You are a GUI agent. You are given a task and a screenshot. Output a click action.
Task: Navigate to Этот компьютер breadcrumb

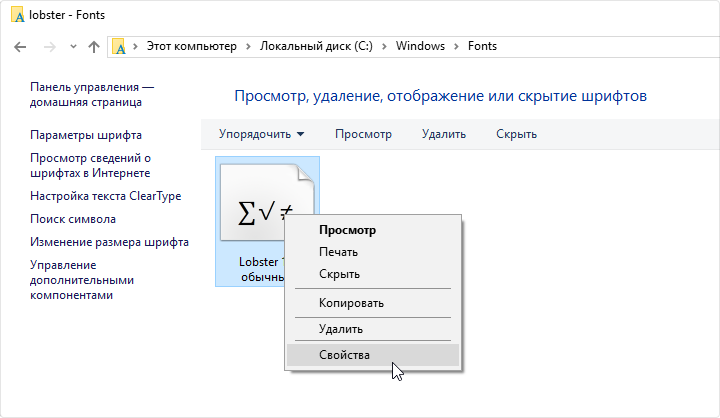191,46
